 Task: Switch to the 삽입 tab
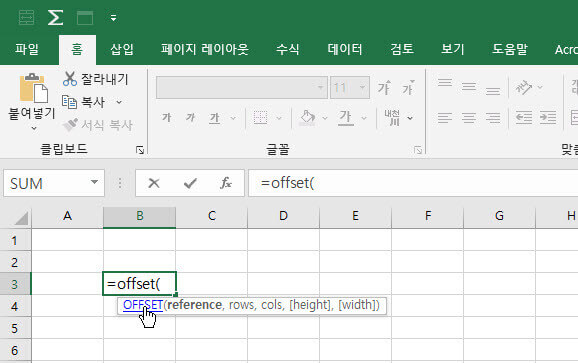pyautogui.click(x=122, y=49)
